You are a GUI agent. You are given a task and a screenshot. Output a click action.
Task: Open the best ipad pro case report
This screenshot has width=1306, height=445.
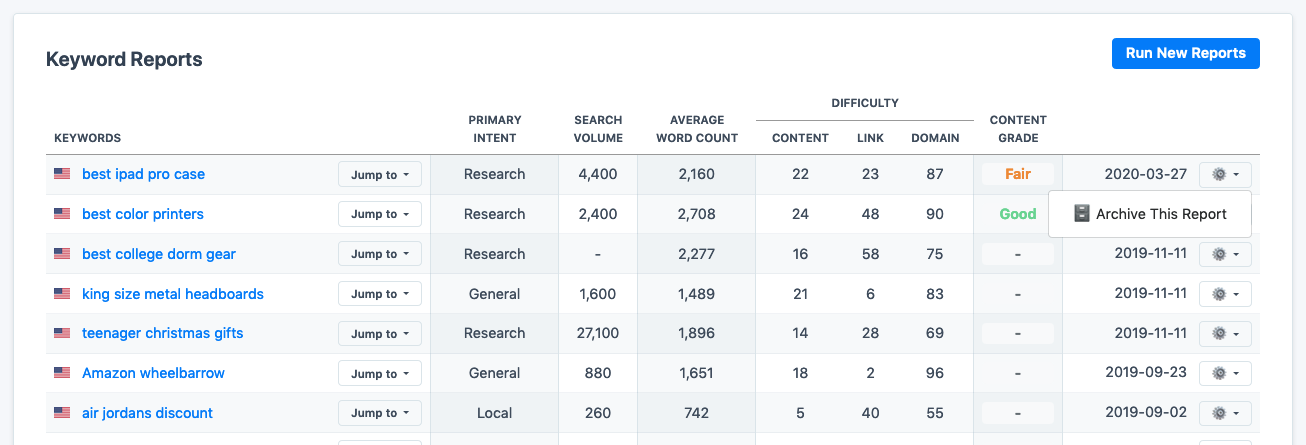tap(143, 174)
